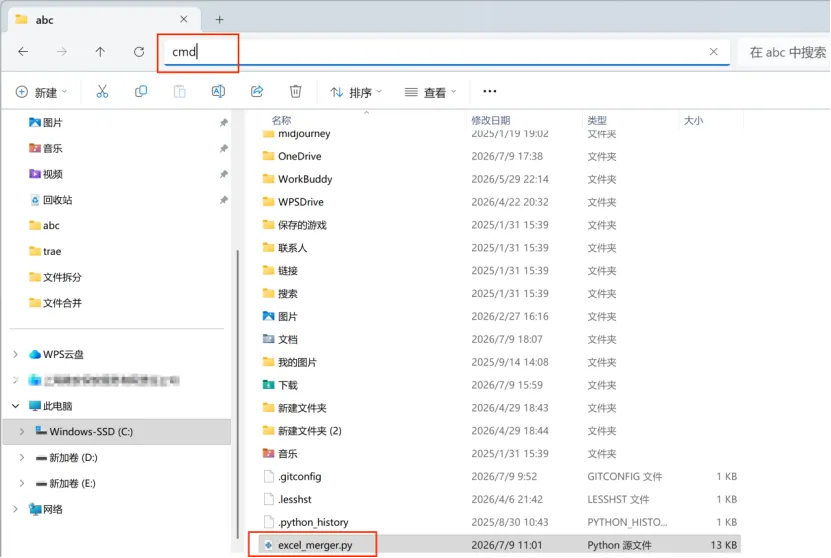Unpin 回收站 from quick access
Image resolution: width=831 pixels, height=558 pixels.
(224, 200)
